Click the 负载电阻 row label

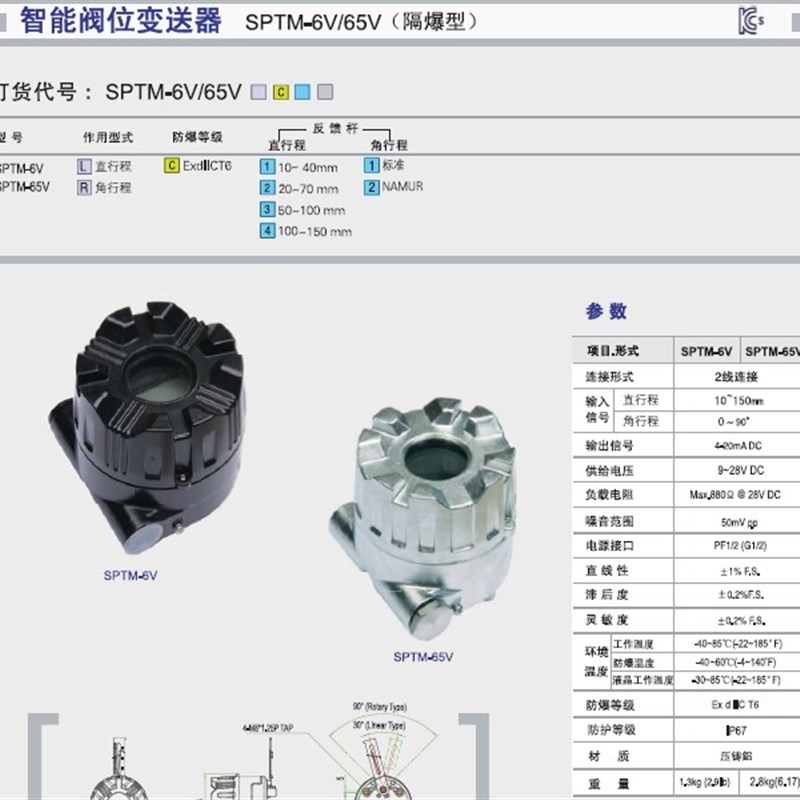coord(609,494)
